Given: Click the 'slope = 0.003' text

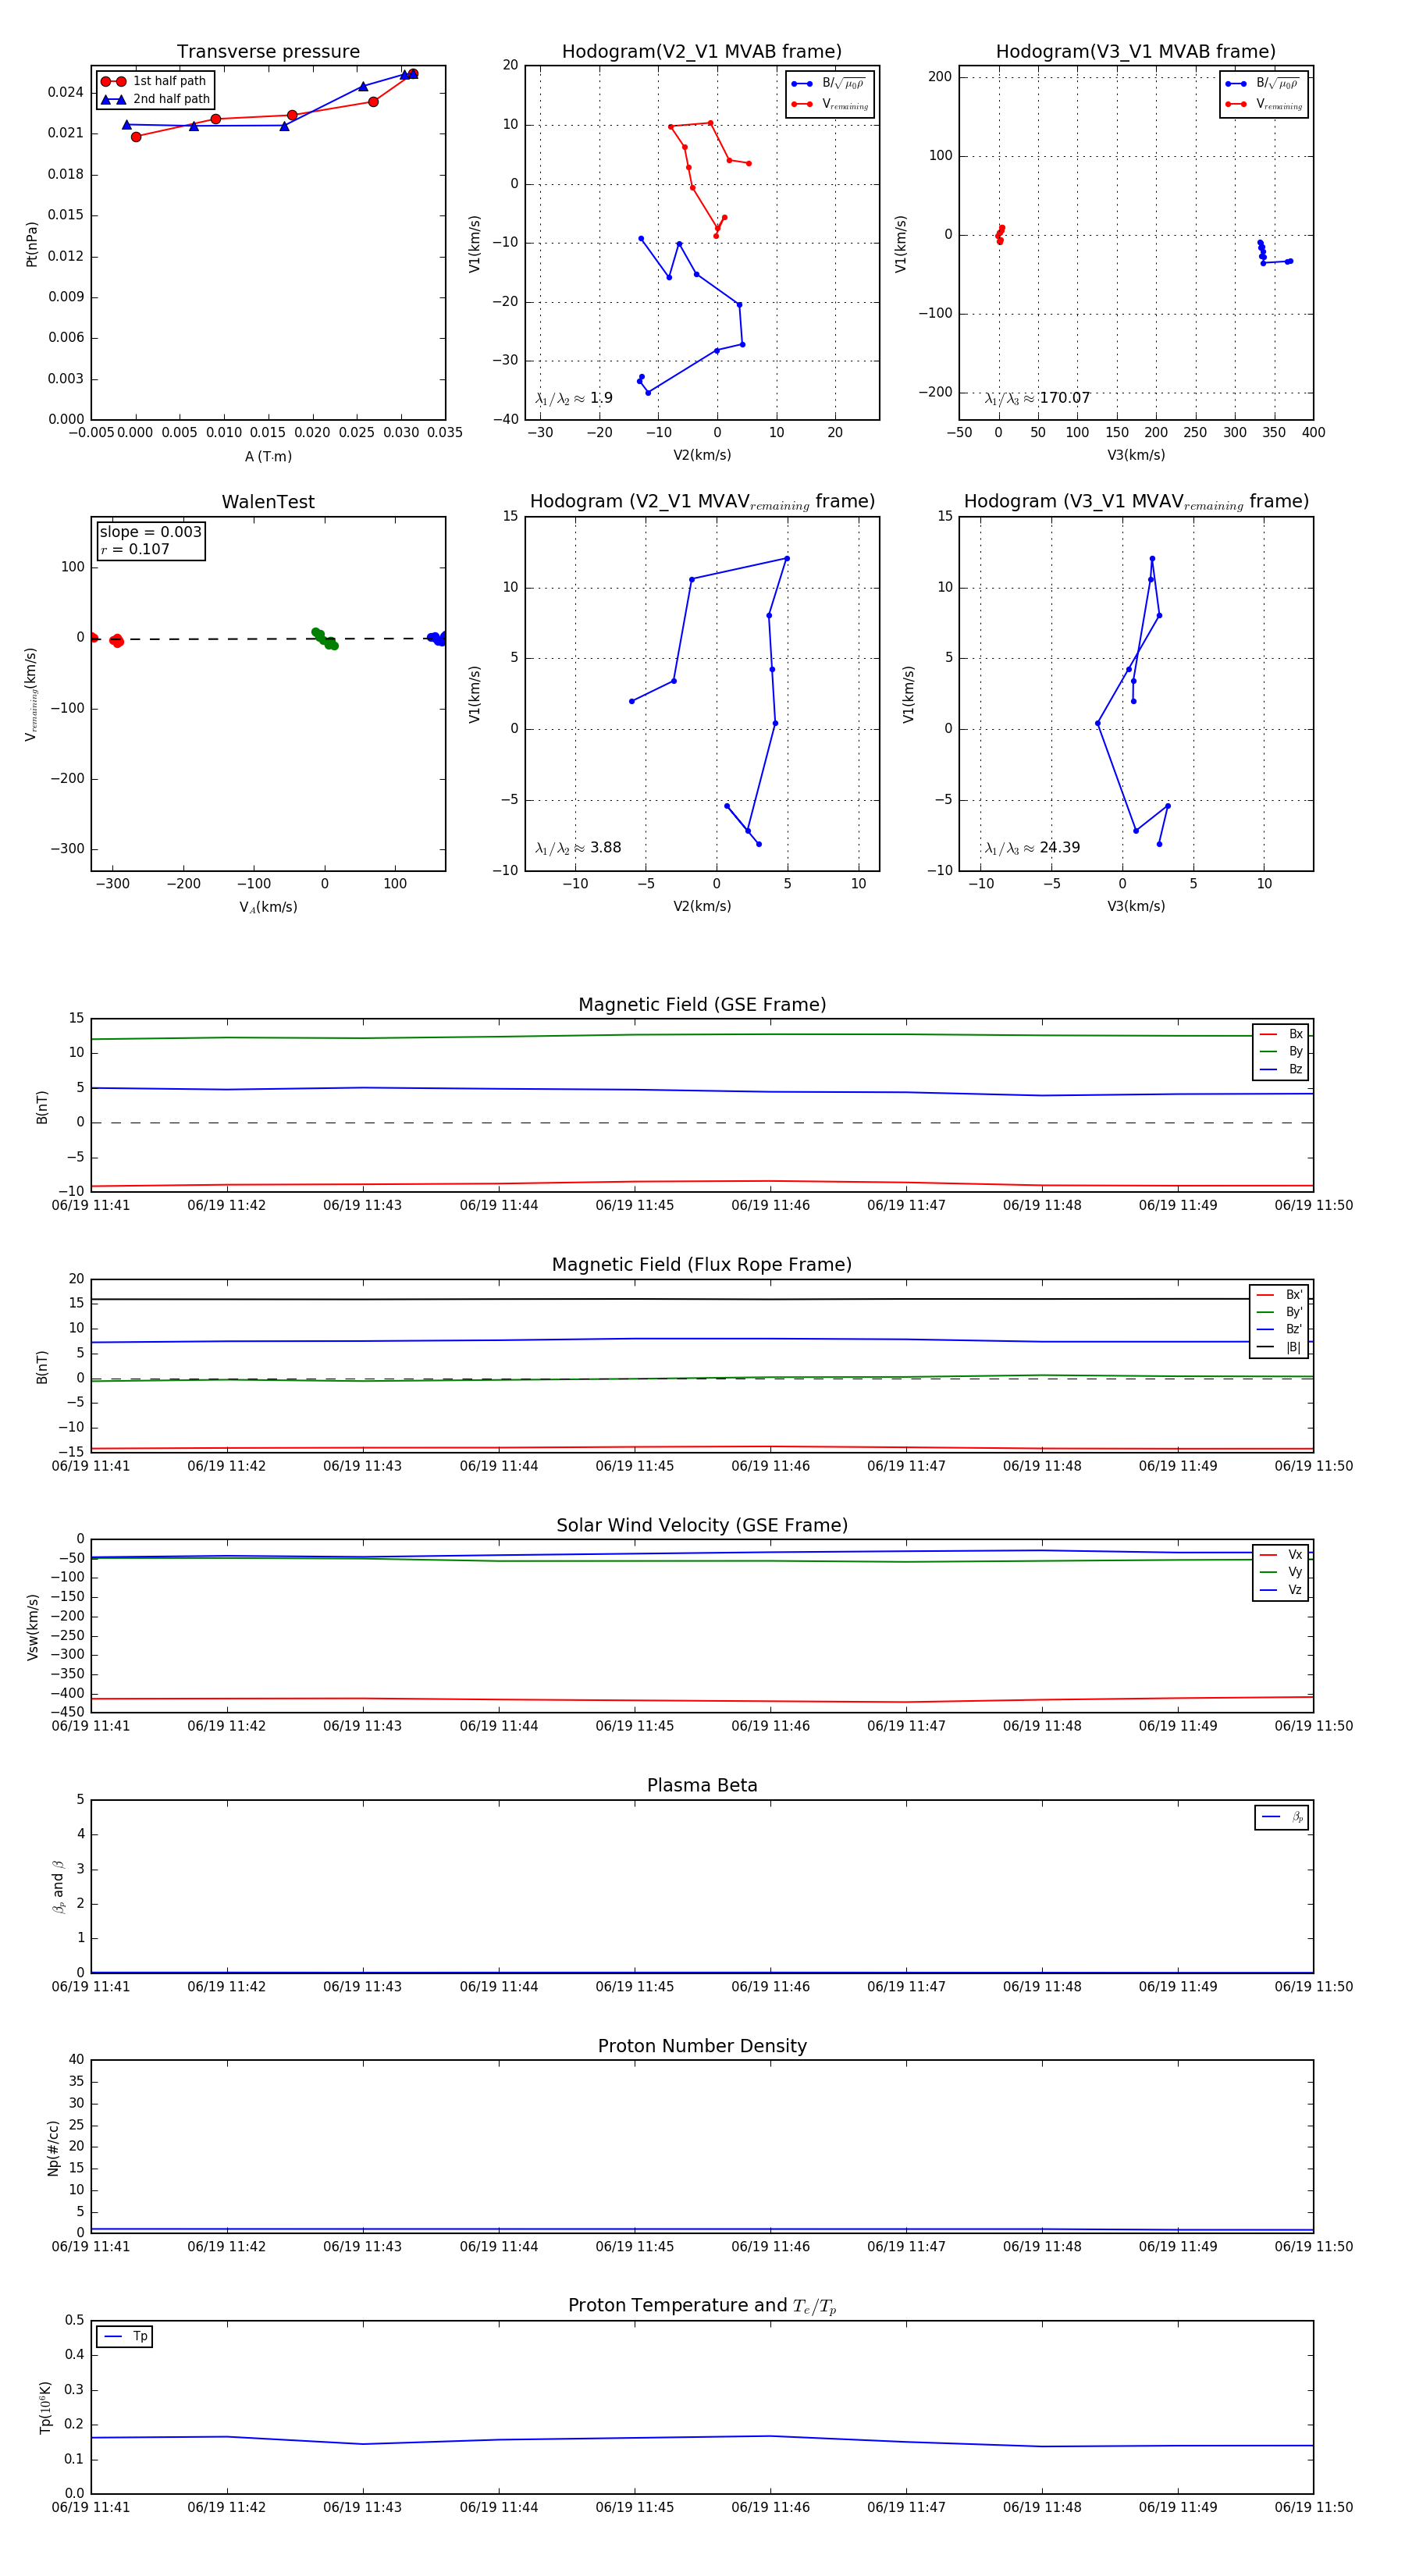Looking at the screenshot, I should pos(150,532).
